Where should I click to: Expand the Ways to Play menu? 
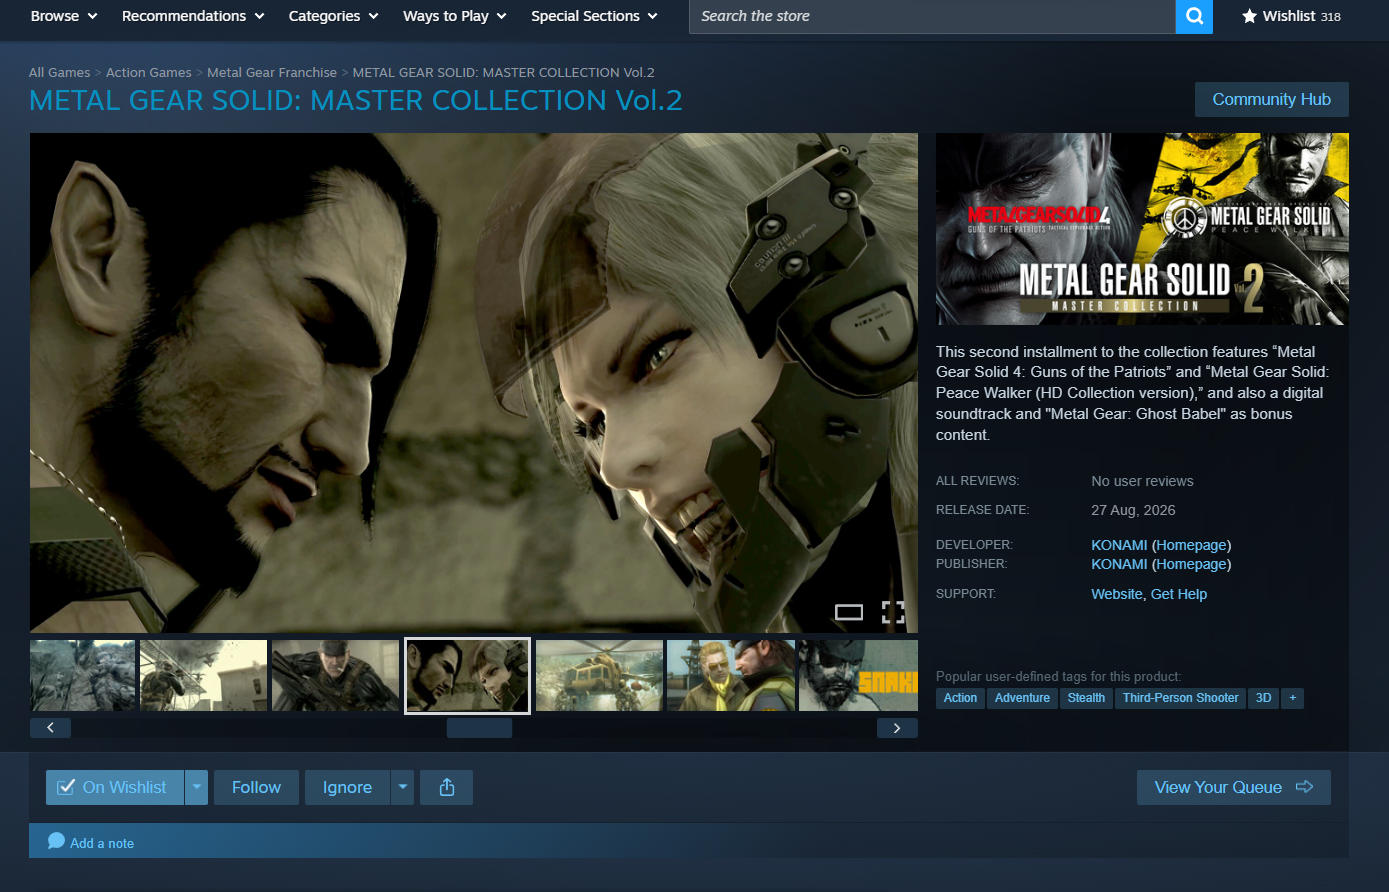[455, 16]
